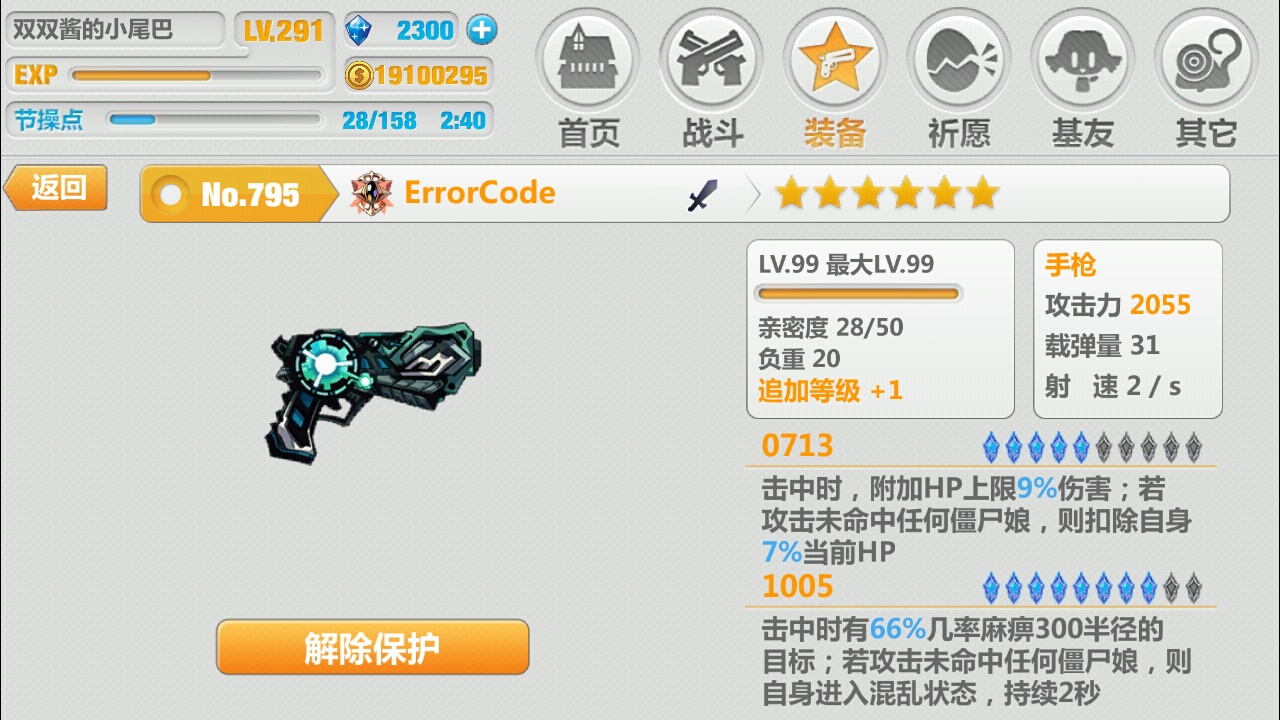1280x720 pixels.
Task: Click the gold coin currency icon
Action: [x=359, y=75]
